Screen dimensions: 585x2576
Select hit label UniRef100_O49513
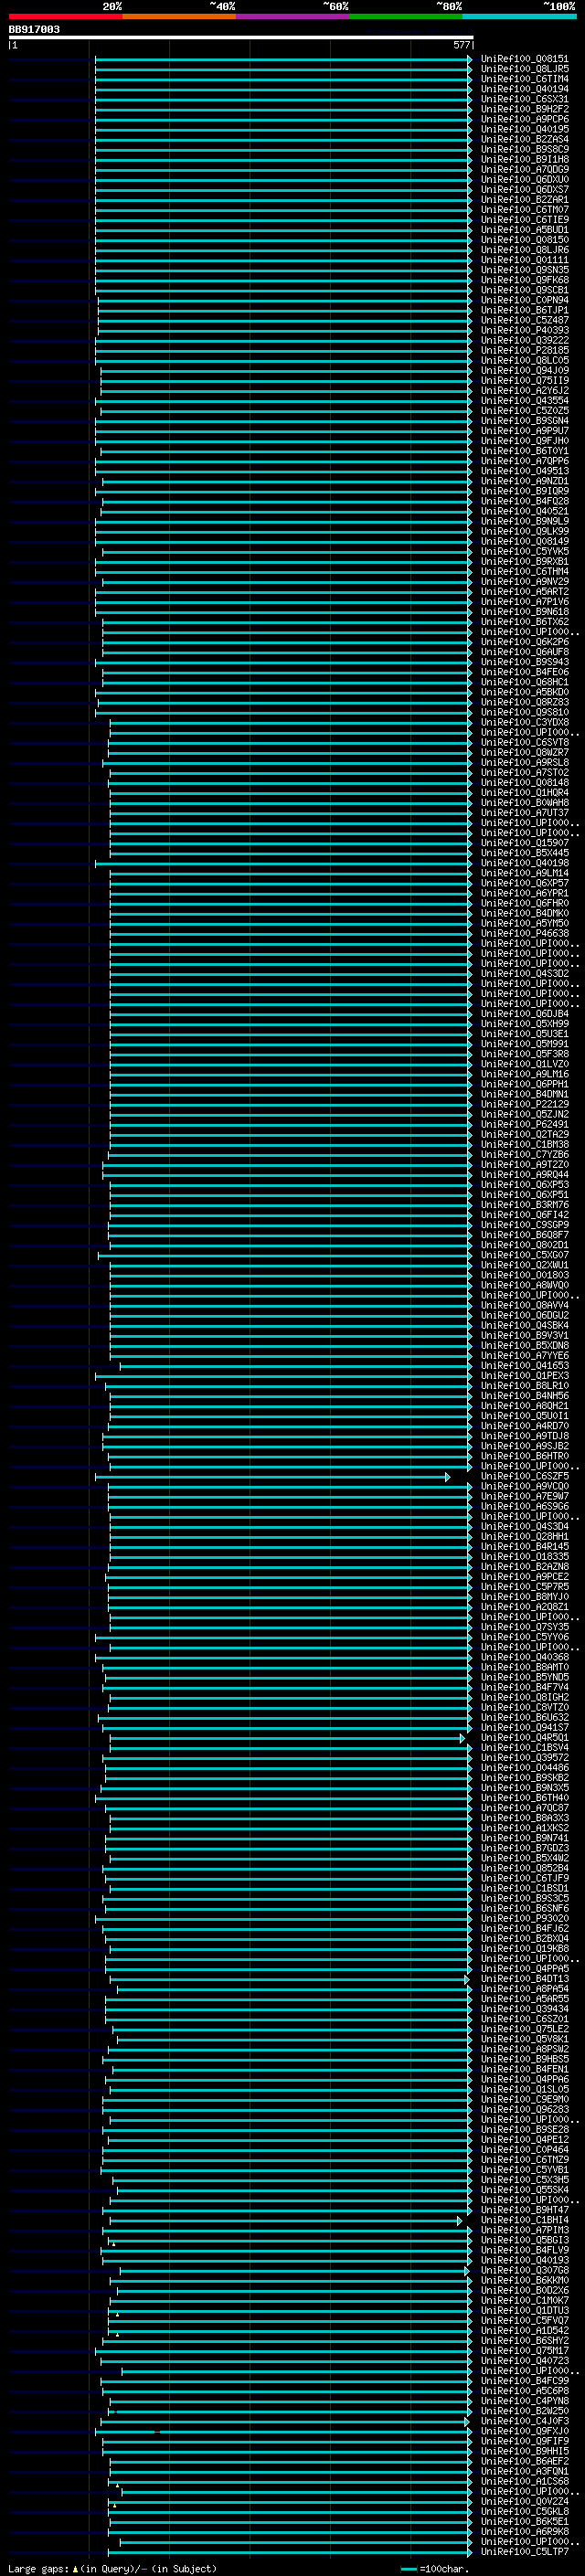[x=525, y=471]
